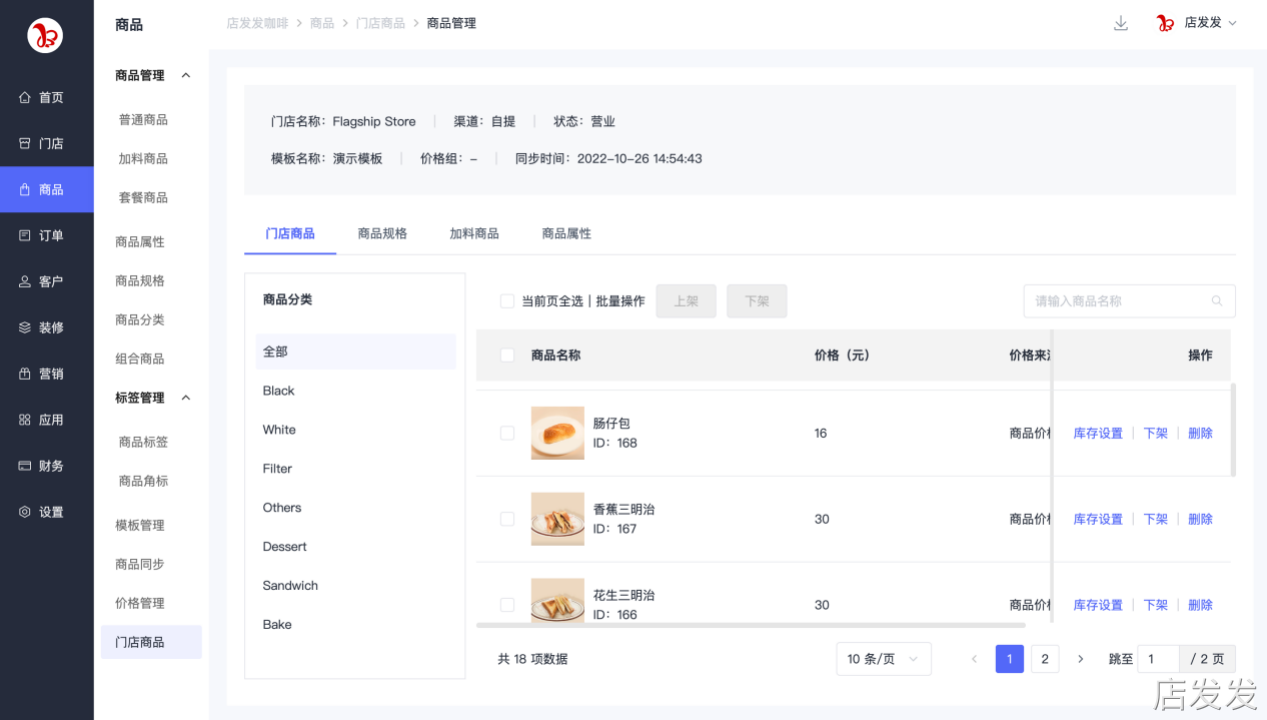Click 删除 for 肠仔包
The height and width of the screenshot is (720, 1267).
[1200, 433]
